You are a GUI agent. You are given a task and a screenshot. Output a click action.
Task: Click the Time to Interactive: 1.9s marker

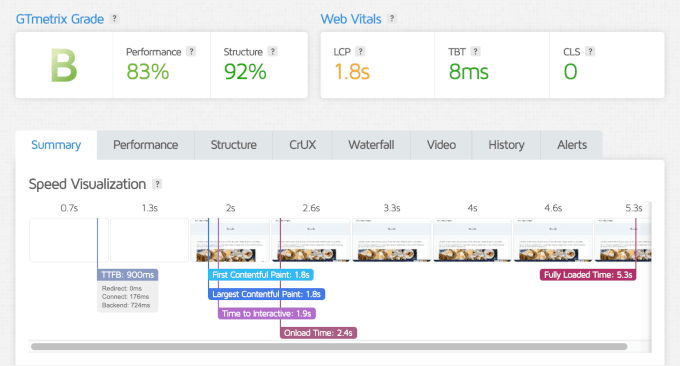click(267, 314)
